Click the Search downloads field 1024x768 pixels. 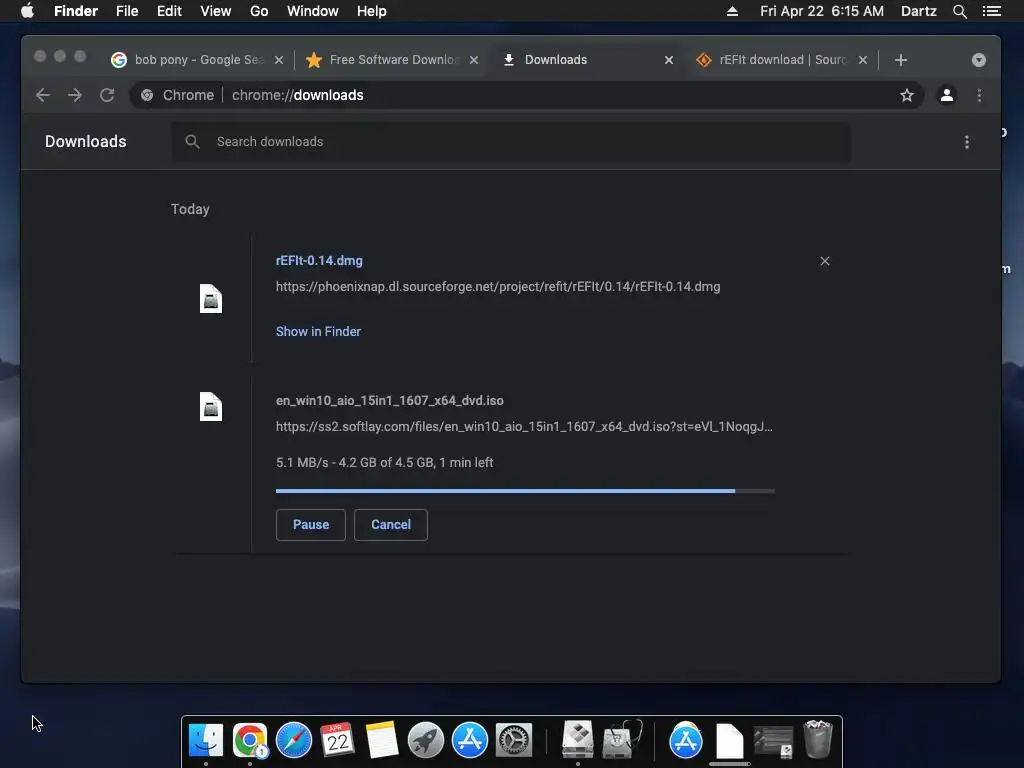click(x=511, y=142)
